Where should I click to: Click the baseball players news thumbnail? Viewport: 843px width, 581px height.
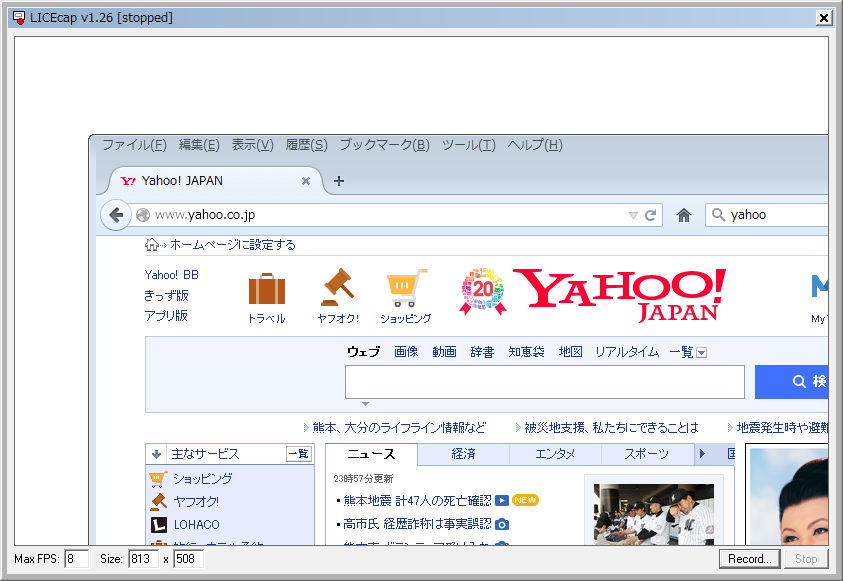click(x=654, y=514)
